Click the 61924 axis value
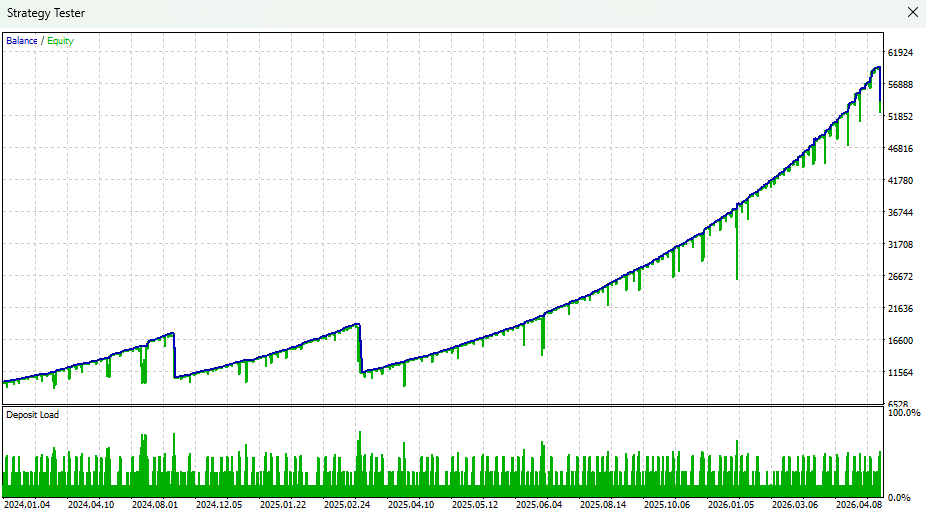Viewport: 926px width, 513px height. click(x=901, y=53)
